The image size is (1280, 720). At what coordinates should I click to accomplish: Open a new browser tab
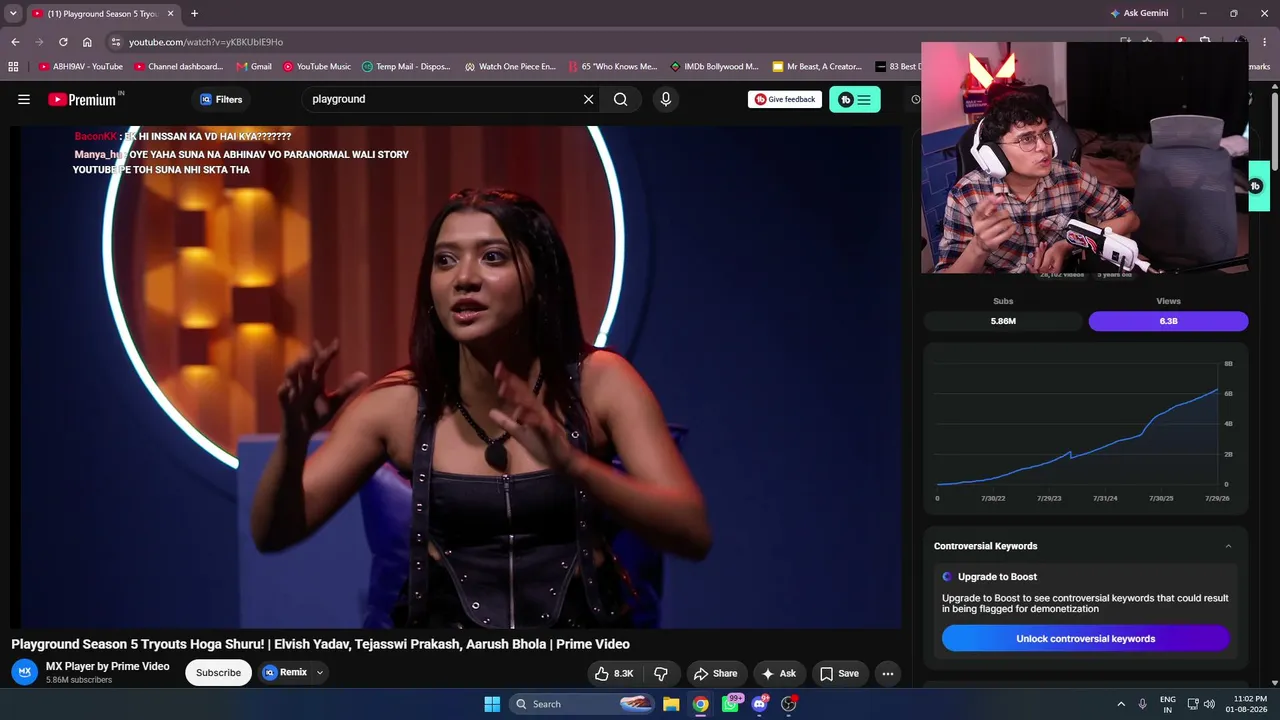[x=194, y=14]
